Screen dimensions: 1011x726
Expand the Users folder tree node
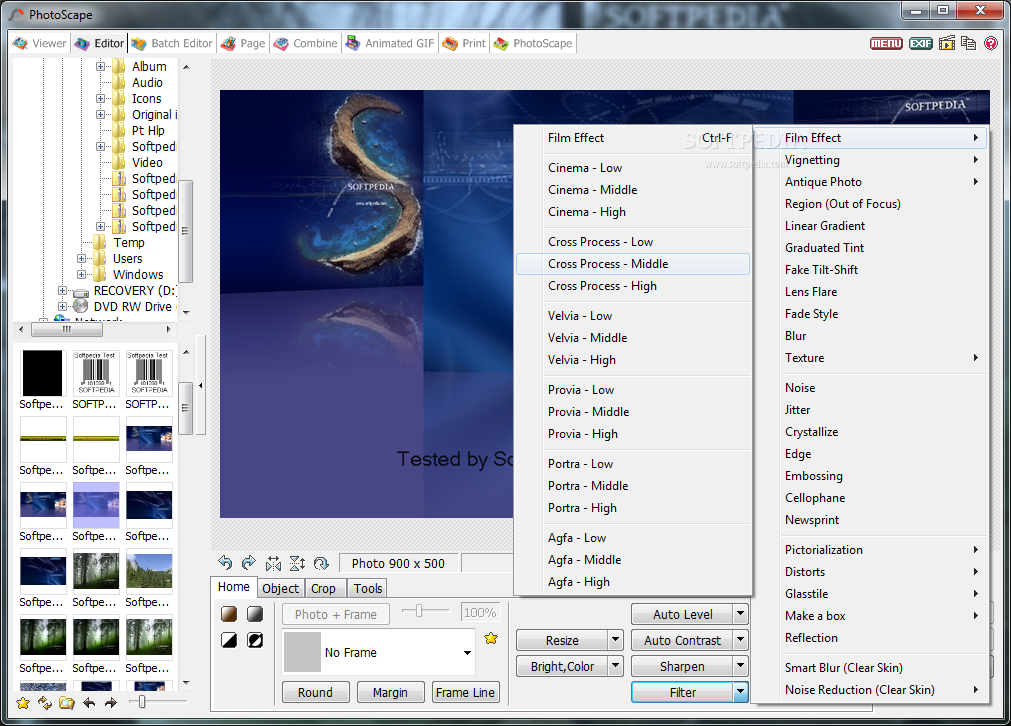pos(82,259)
